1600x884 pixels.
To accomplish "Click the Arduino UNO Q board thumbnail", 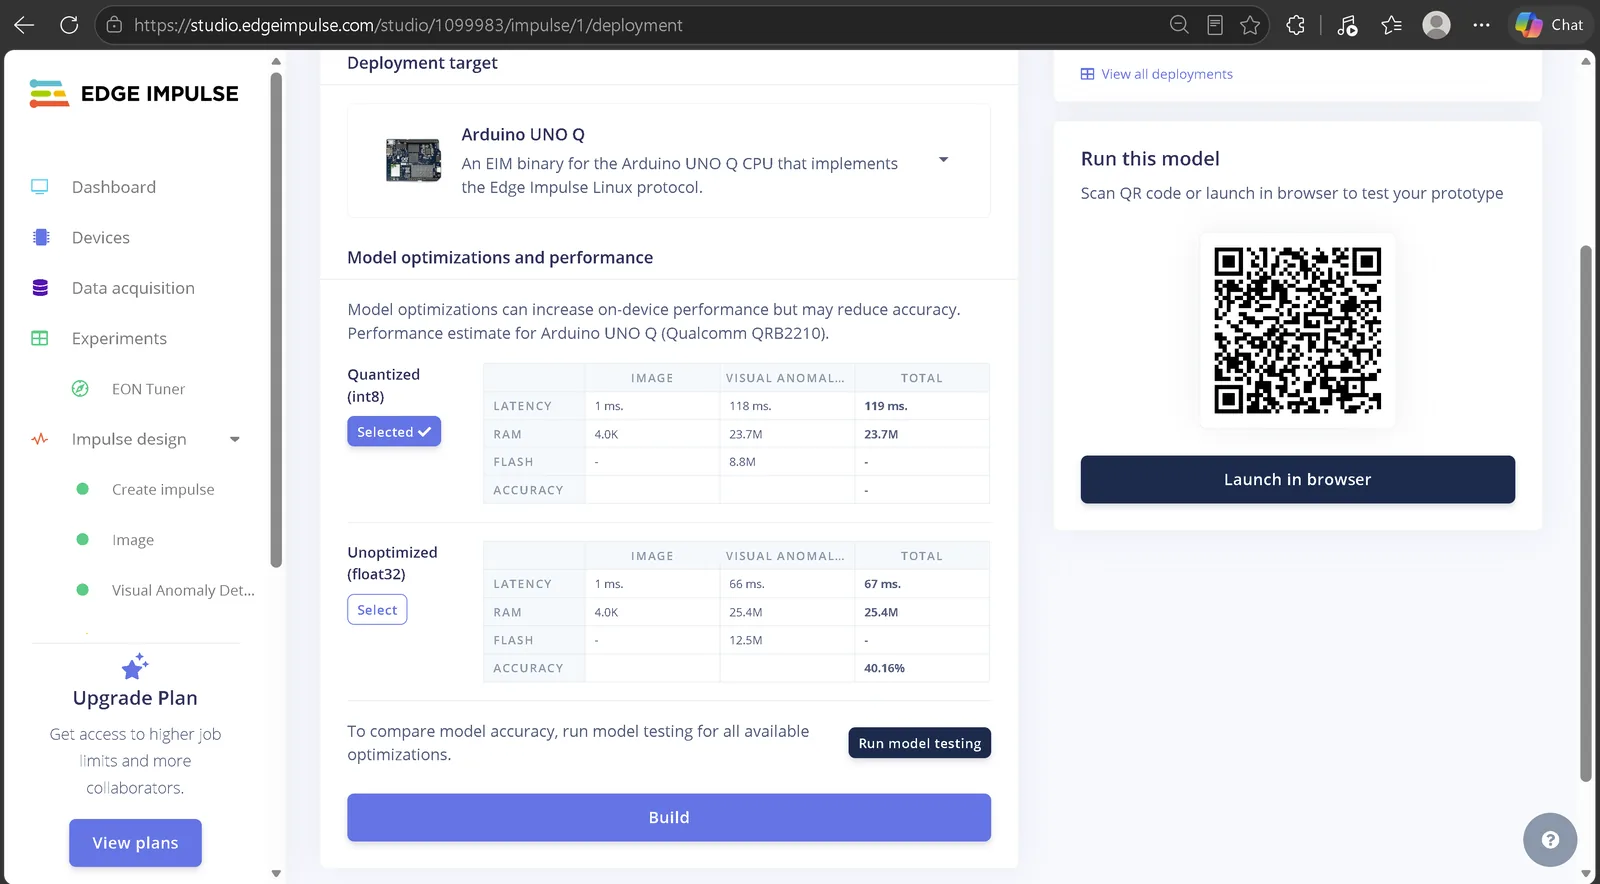I will point(414,160).
